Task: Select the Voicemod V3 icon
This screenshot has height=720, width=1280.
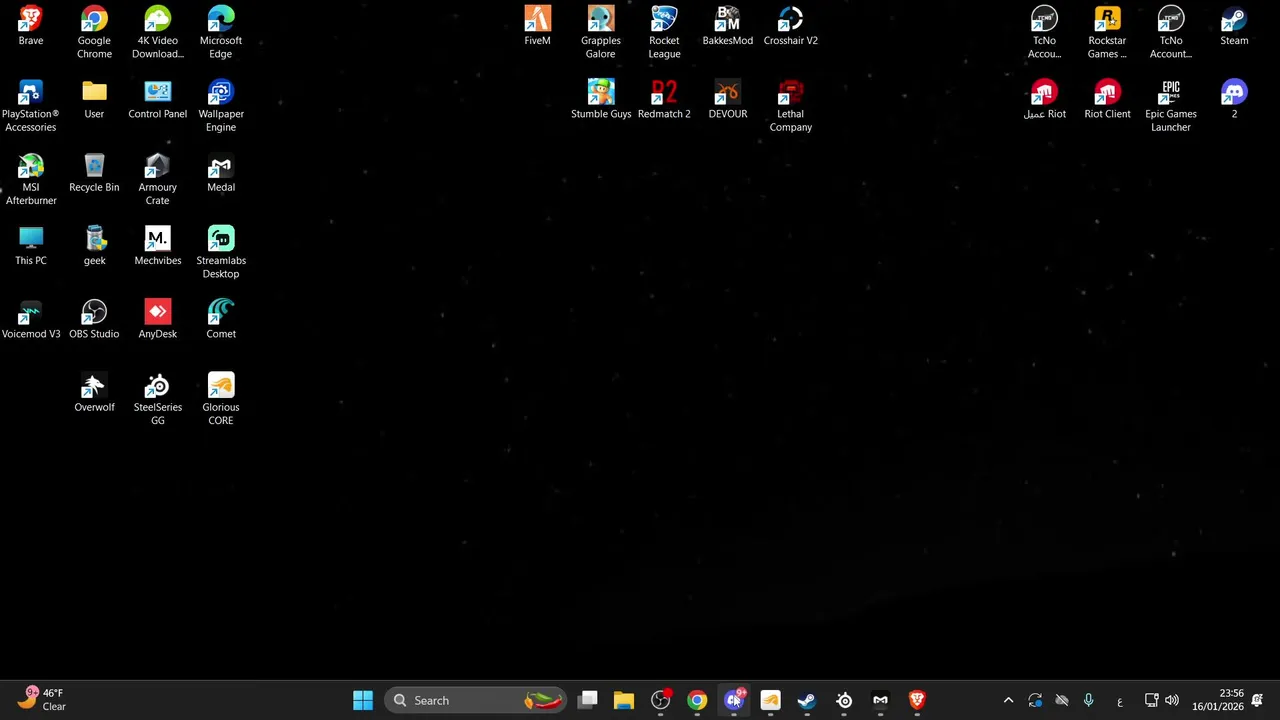Action: 31,319
